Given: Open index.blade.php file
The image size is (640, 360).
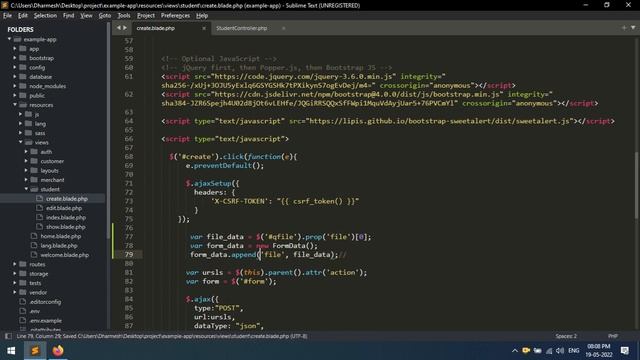Looking at the screenshot, I should coord(66,218).
